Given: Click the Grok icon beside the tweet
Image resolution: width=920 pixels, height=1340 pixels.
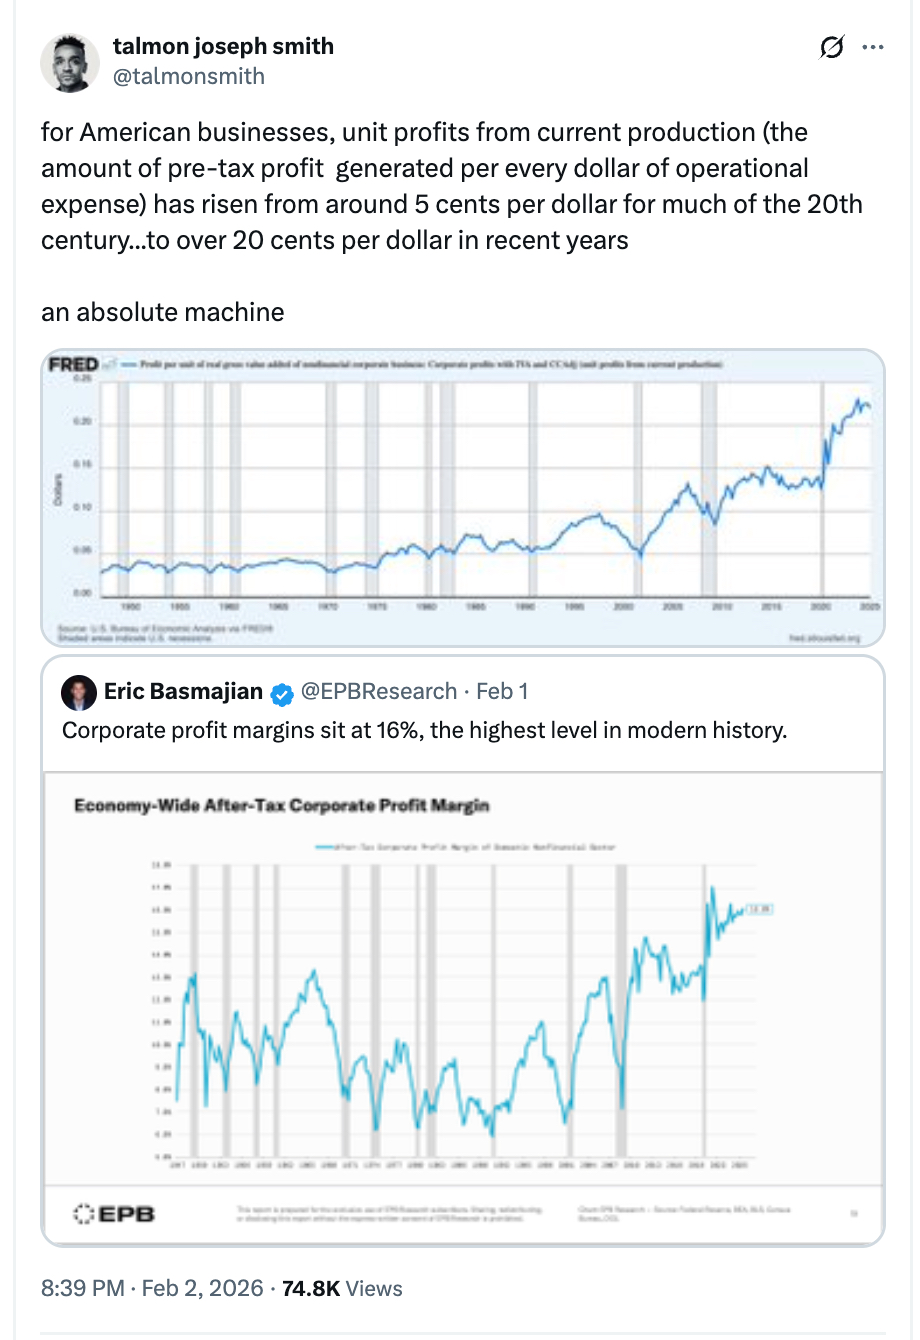Looking at the screenshot, I should [x=831, y=47].
